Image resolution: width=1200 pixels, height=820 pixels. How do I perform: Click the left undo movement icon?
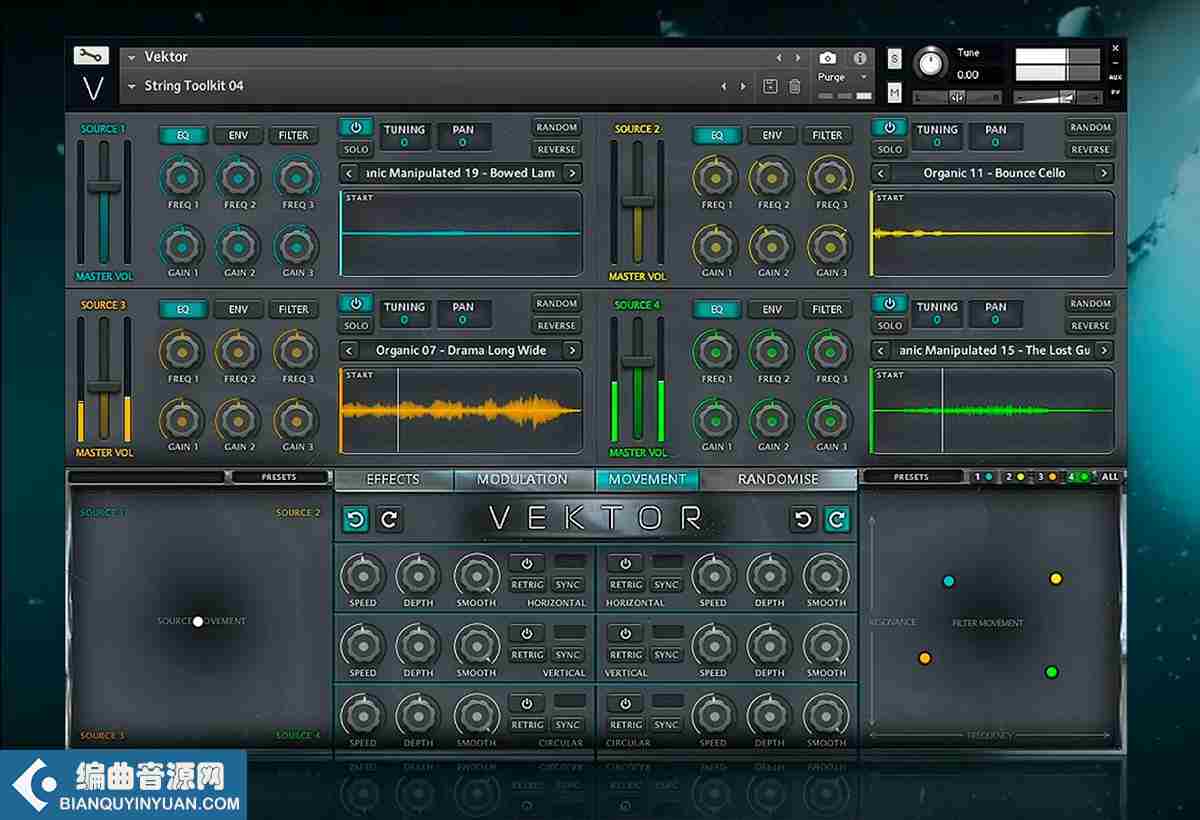(356, 519)
